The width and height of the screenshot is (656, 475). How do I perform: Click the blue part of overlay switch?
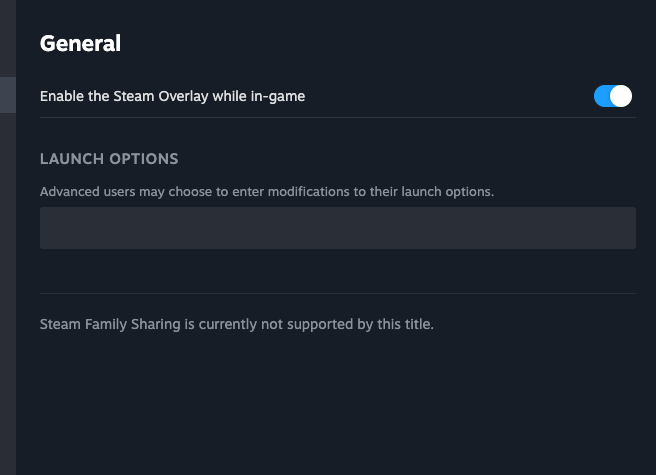(x=602, y=96)
